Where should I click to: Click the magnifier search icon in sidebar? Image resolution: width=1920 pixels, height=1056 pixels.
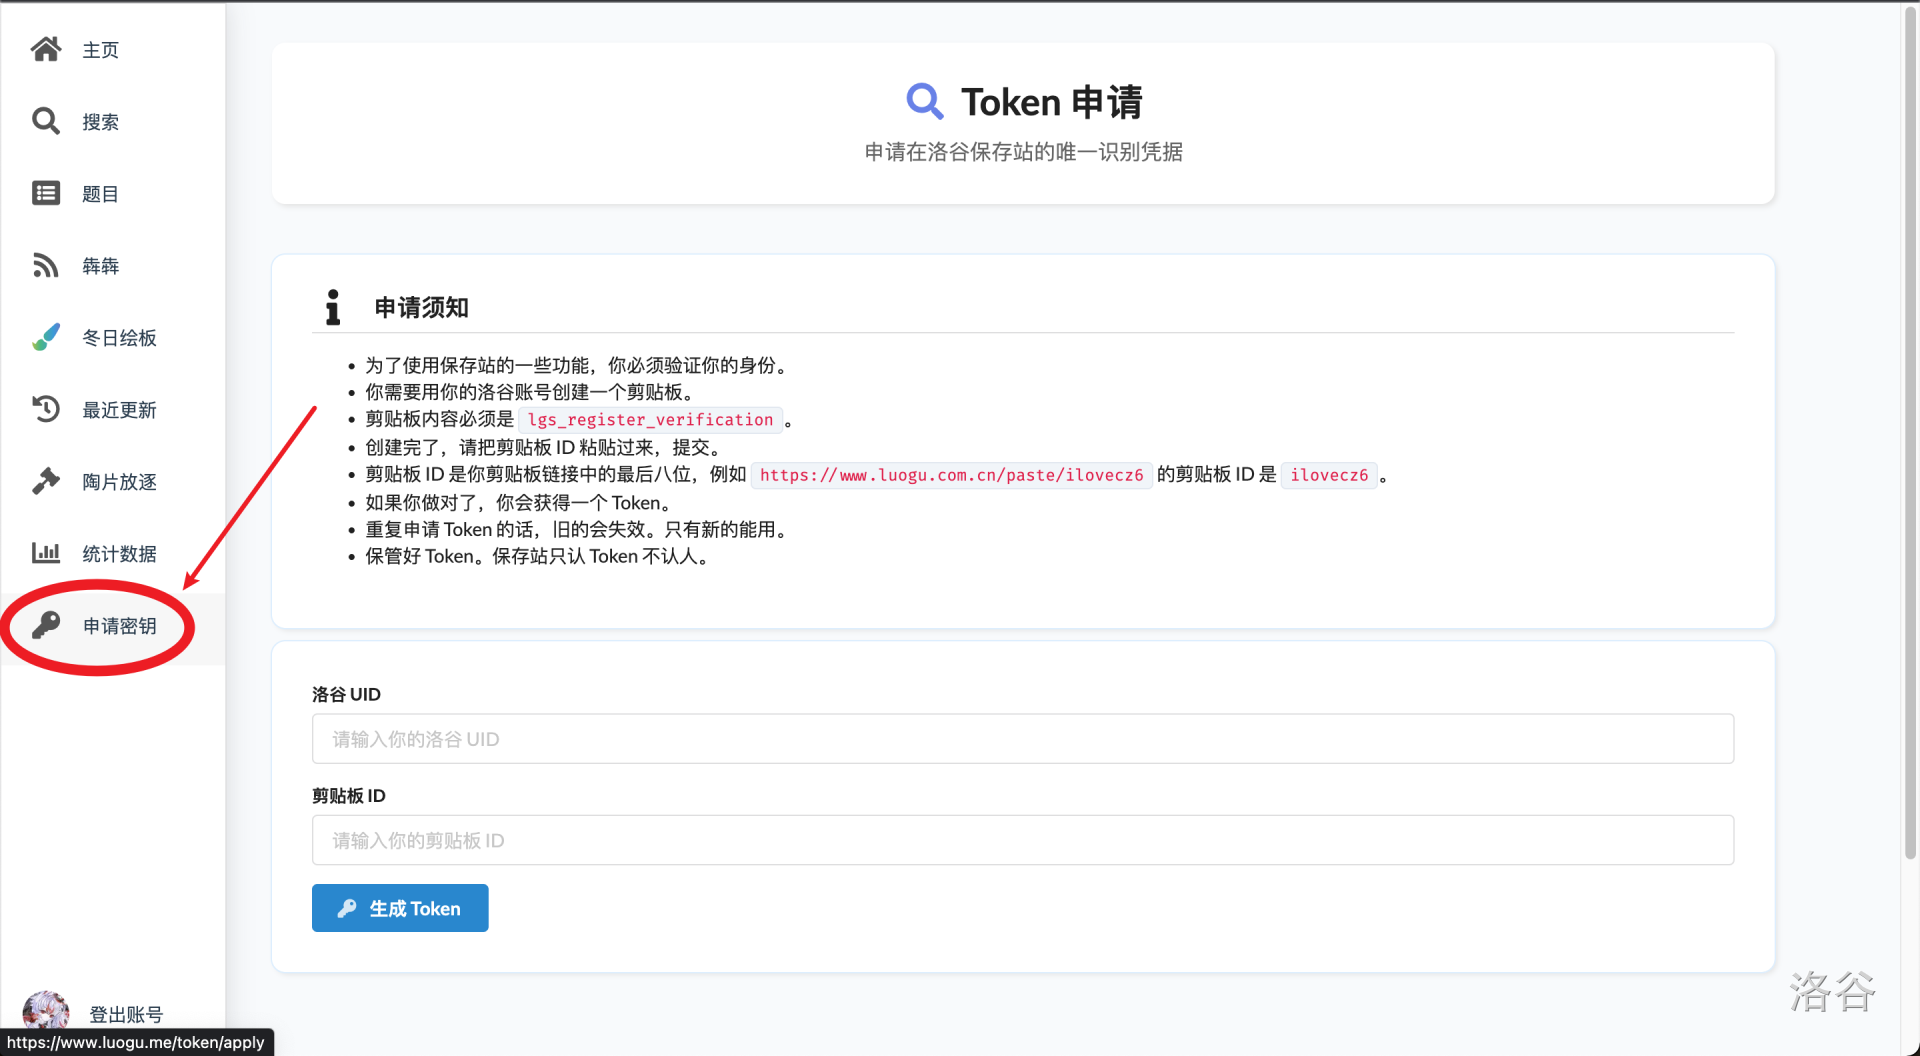coord(46,121)
